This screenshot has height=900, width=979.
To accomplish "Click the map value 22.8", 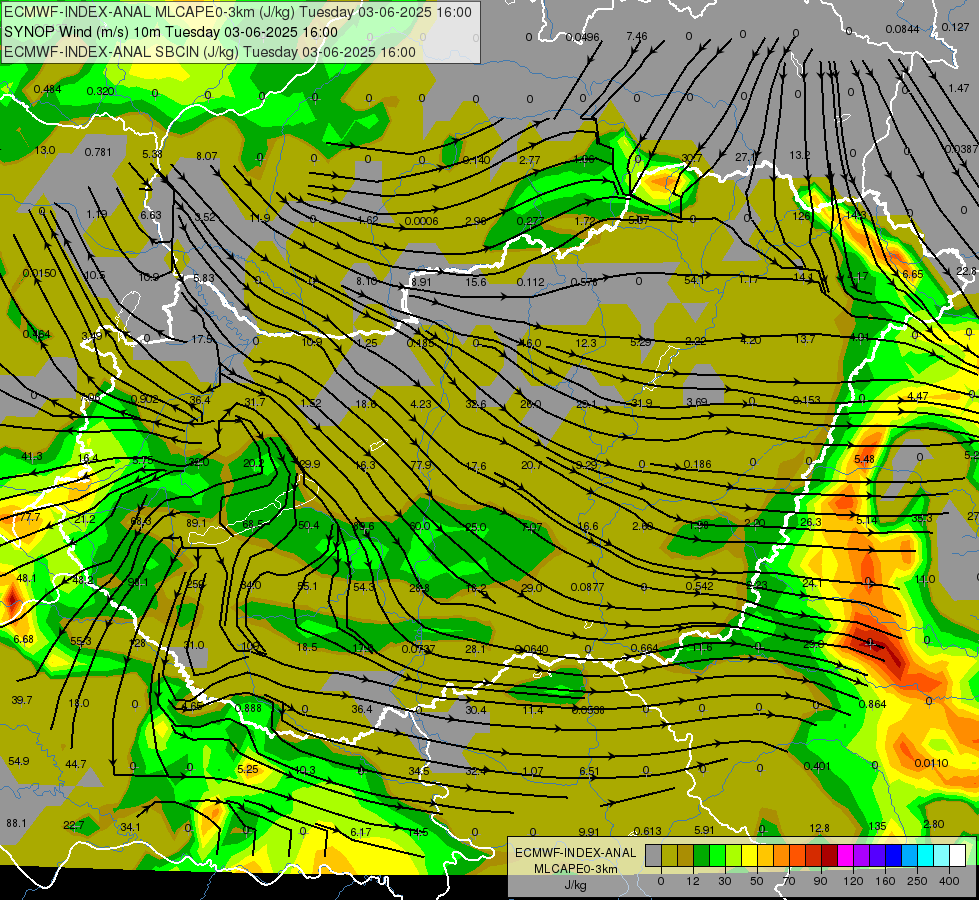I will (967, 271).
